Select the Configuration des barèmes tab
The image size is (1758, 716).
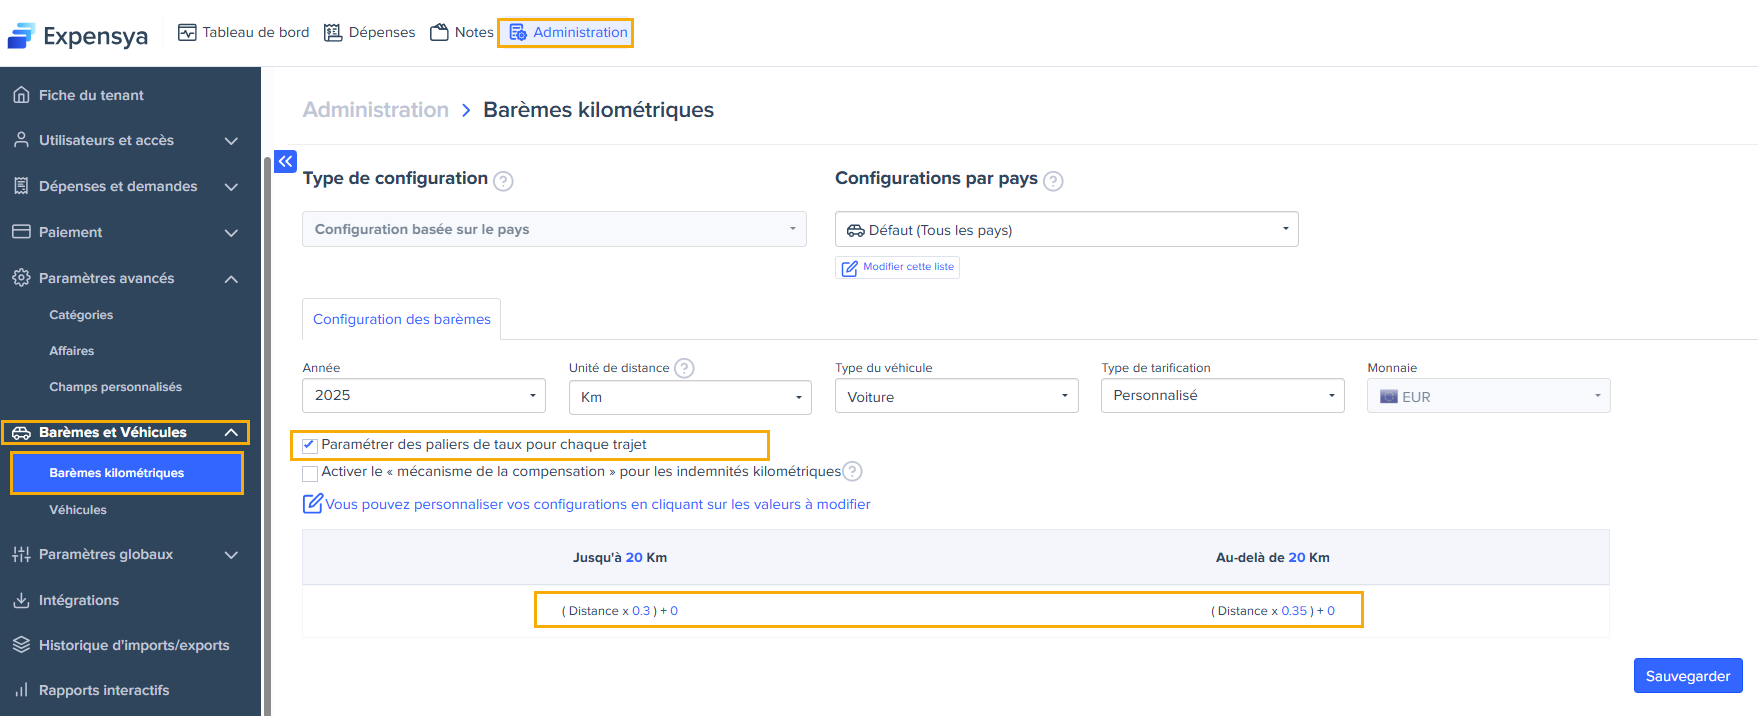pos(402,319)
